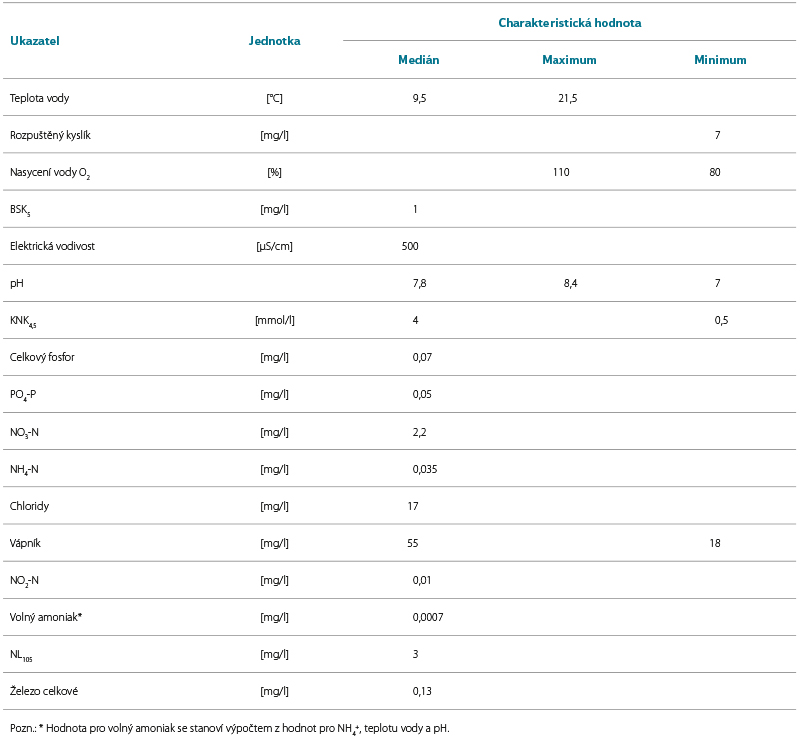
Task: Select the Chloridy row label
Action: (29, 506)
